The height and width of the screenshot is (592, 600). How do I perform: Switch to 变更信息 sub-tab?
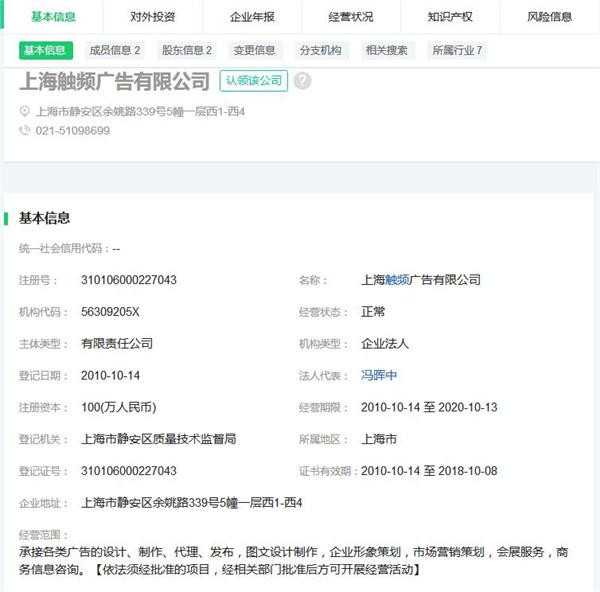[254, 50]
